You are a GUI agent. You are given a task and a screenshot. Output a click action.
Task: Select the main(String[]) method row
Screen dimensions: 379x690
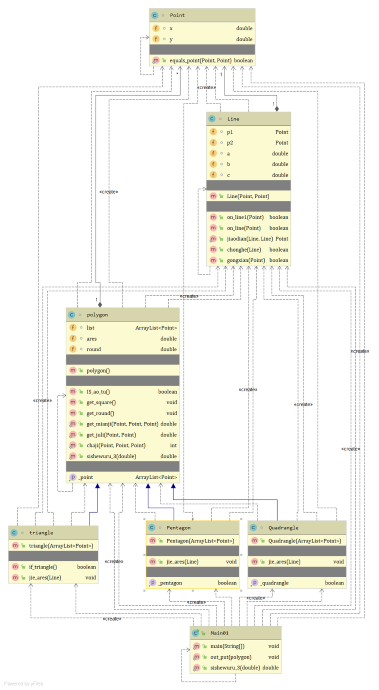coord(236,646)
